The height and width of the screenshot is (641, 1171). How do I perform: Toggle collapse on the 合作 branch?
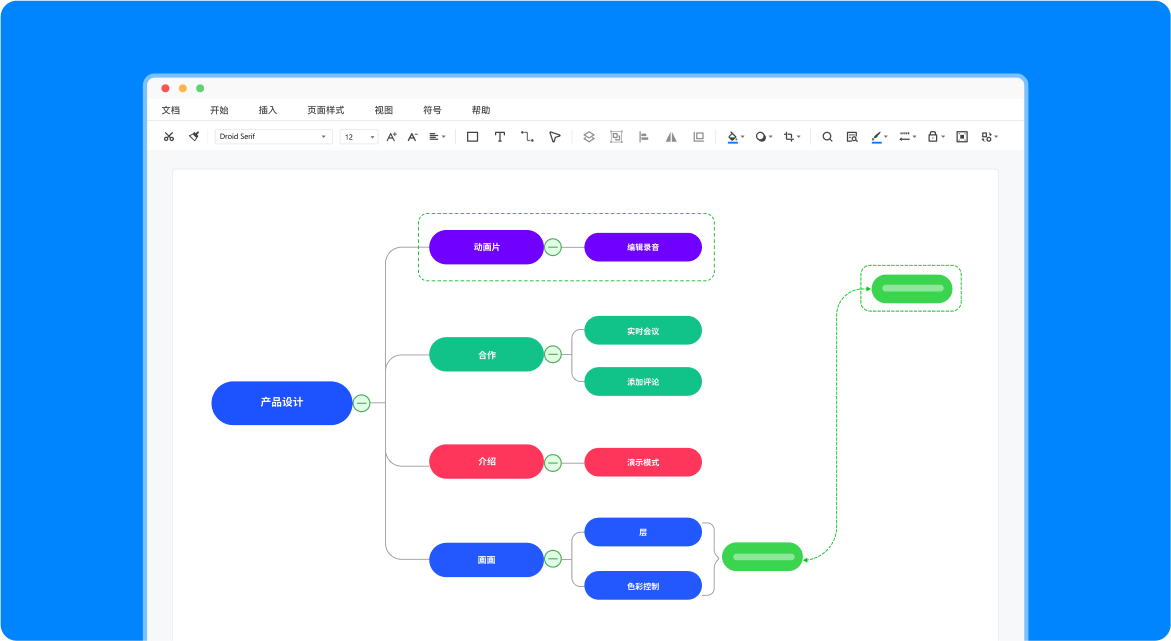click(553, 354)
